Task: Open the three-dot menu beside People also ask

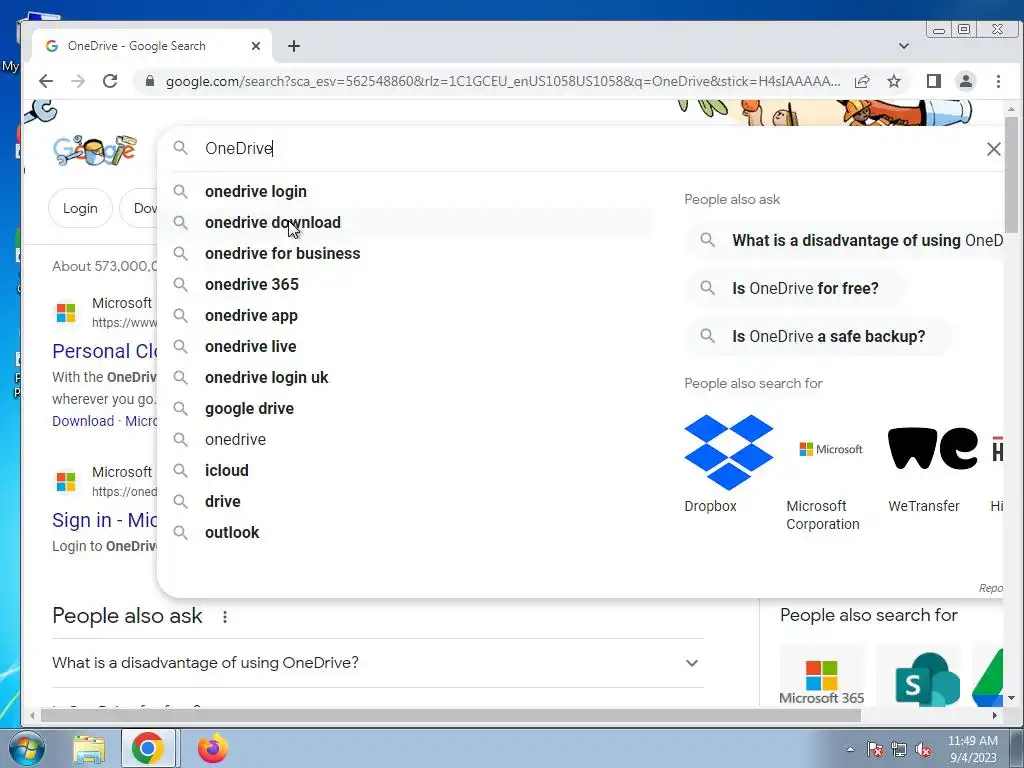Action: click(225, 616)
